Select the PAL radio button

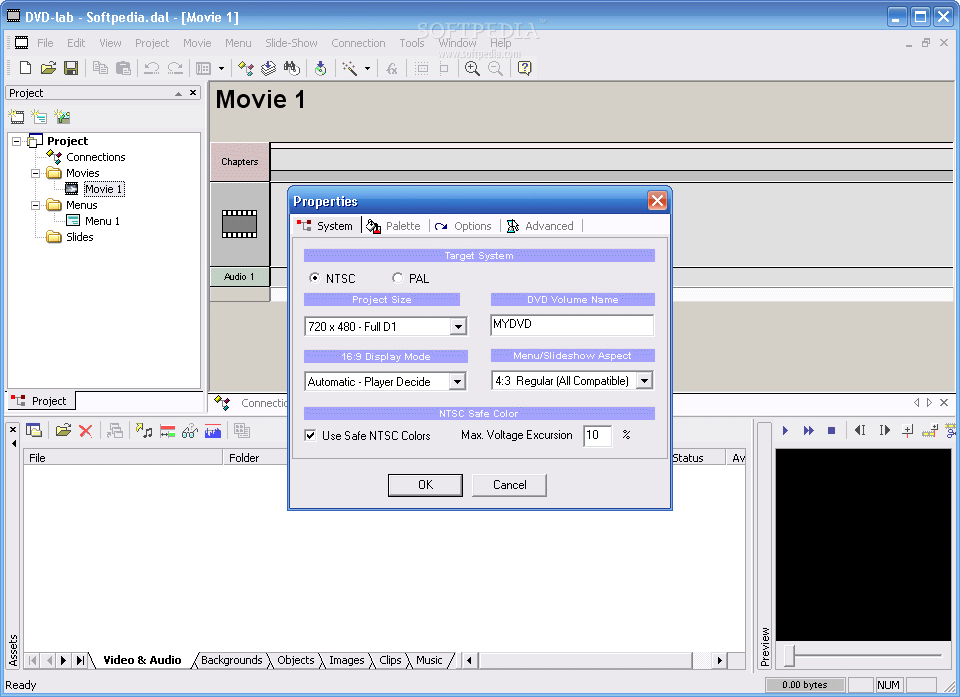coord(397,278)
